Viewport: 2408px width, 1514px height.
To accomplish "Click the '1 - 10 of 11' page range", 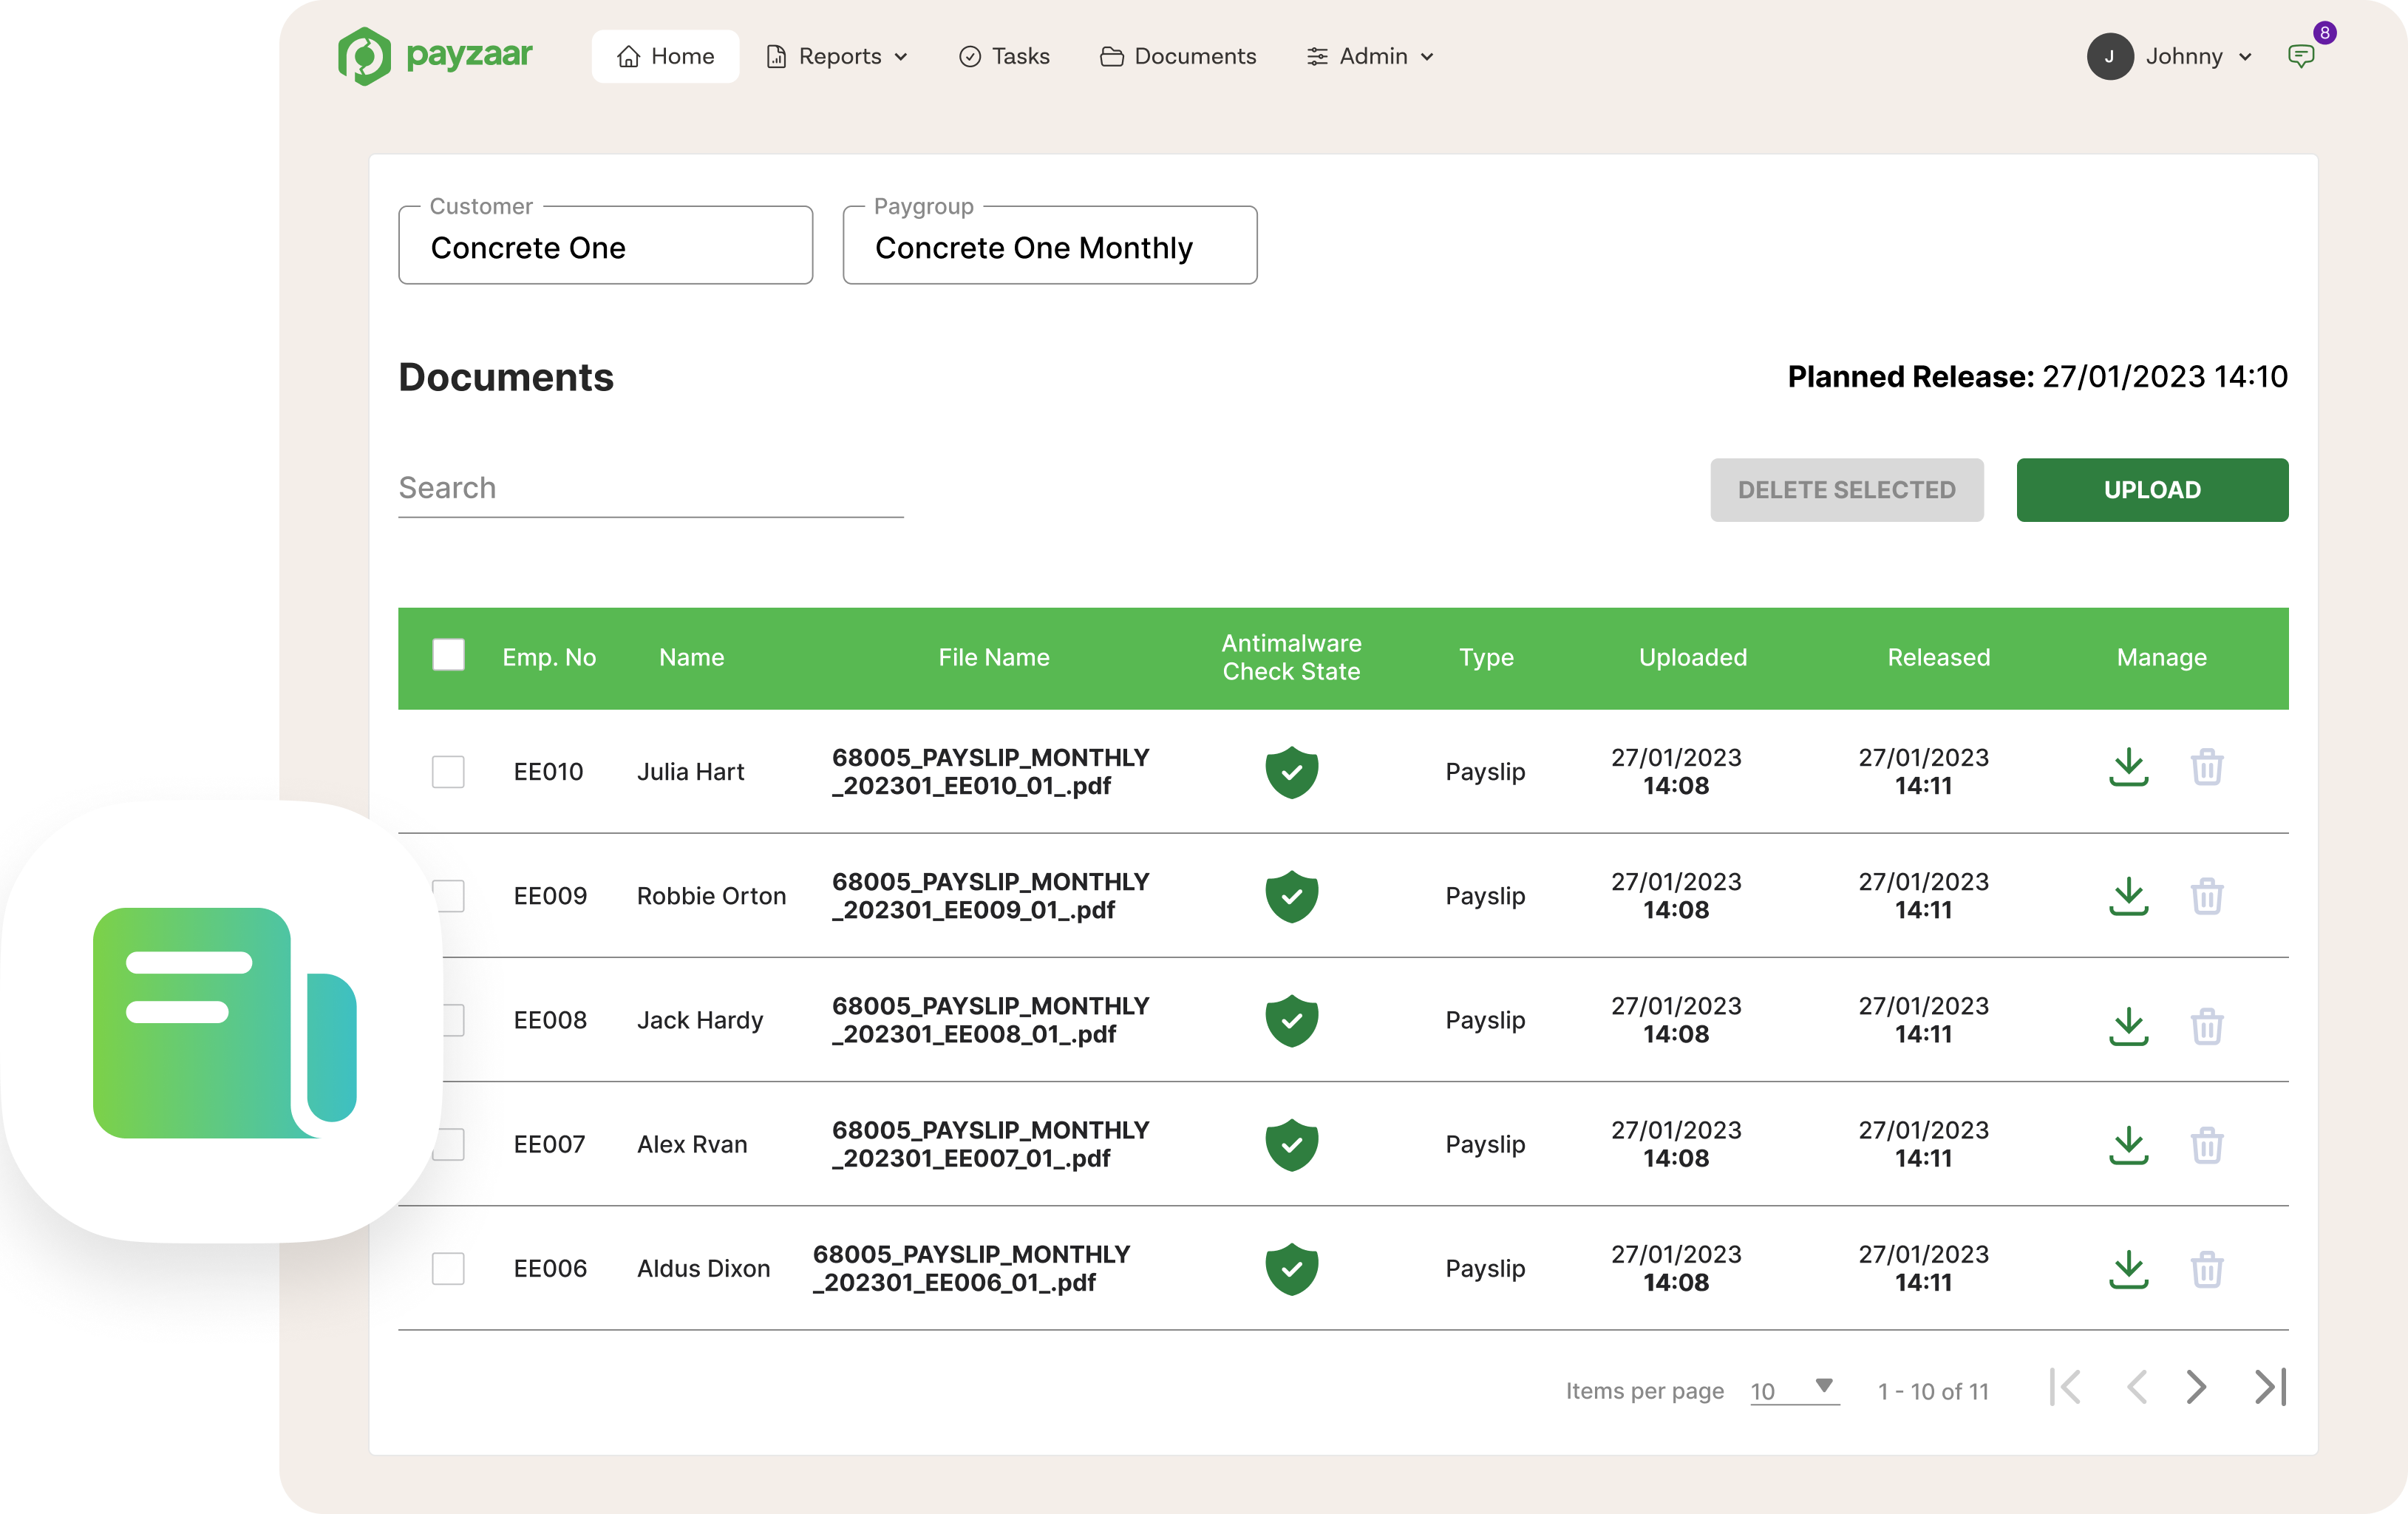I will click(1932, 1391).
